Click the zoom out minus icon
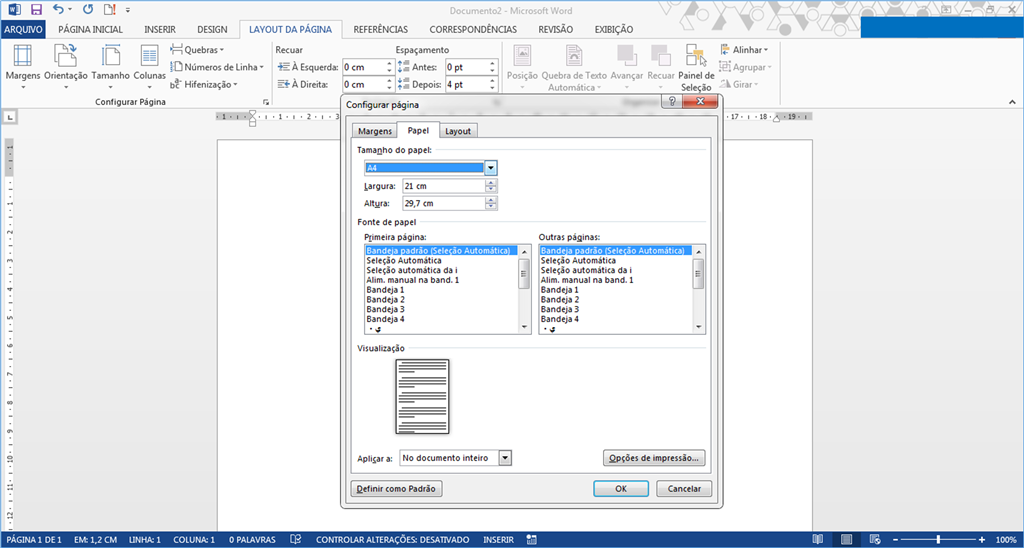This screenshot has height=548, width=1024. [895, 540]
